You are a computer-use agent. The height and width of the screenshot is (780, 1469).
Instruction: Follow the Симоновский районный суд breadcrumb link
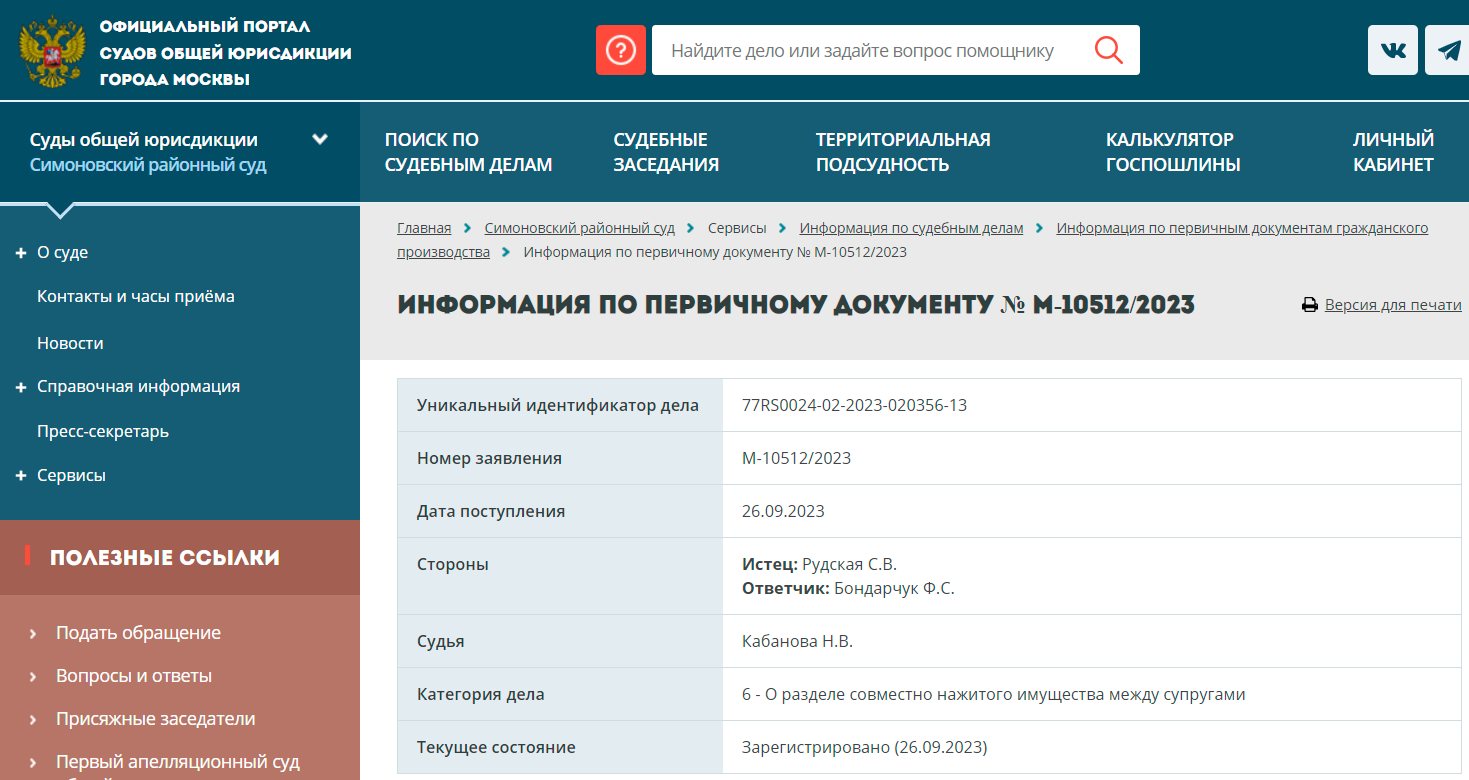580,228
